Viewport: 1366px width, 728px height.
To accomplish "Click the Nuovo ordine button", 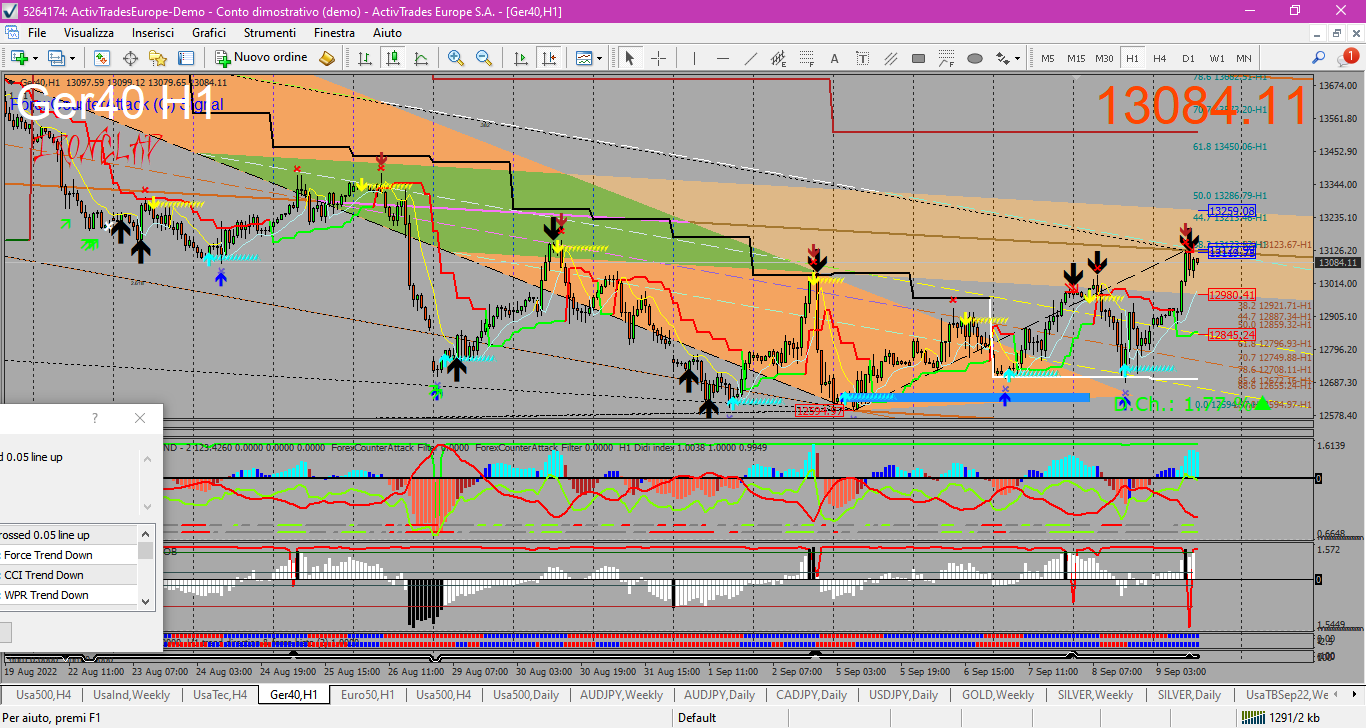I will coord(262,58).
